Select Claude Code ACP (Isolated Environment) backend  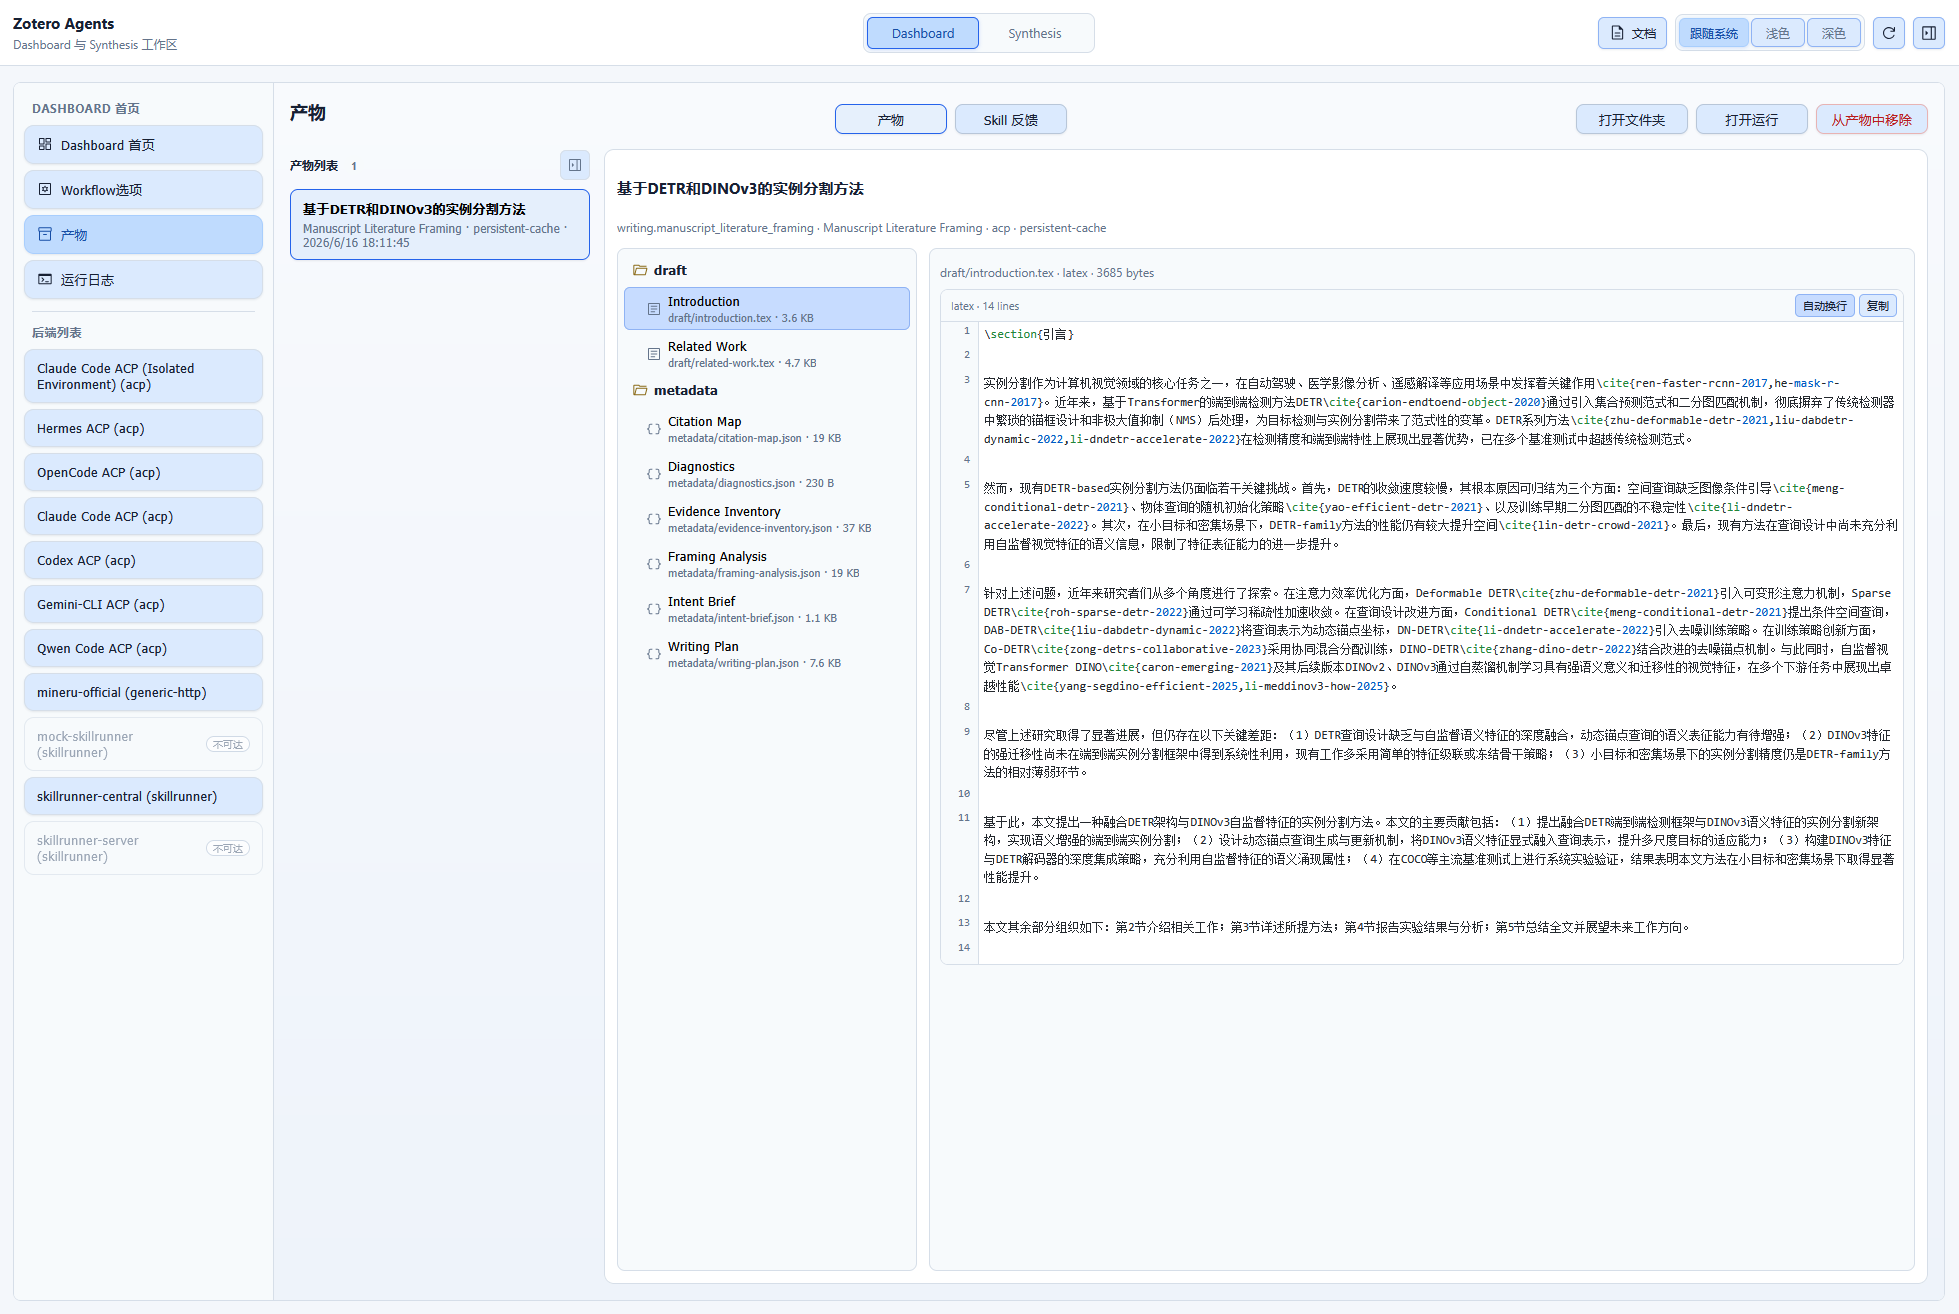coord(143,376)
